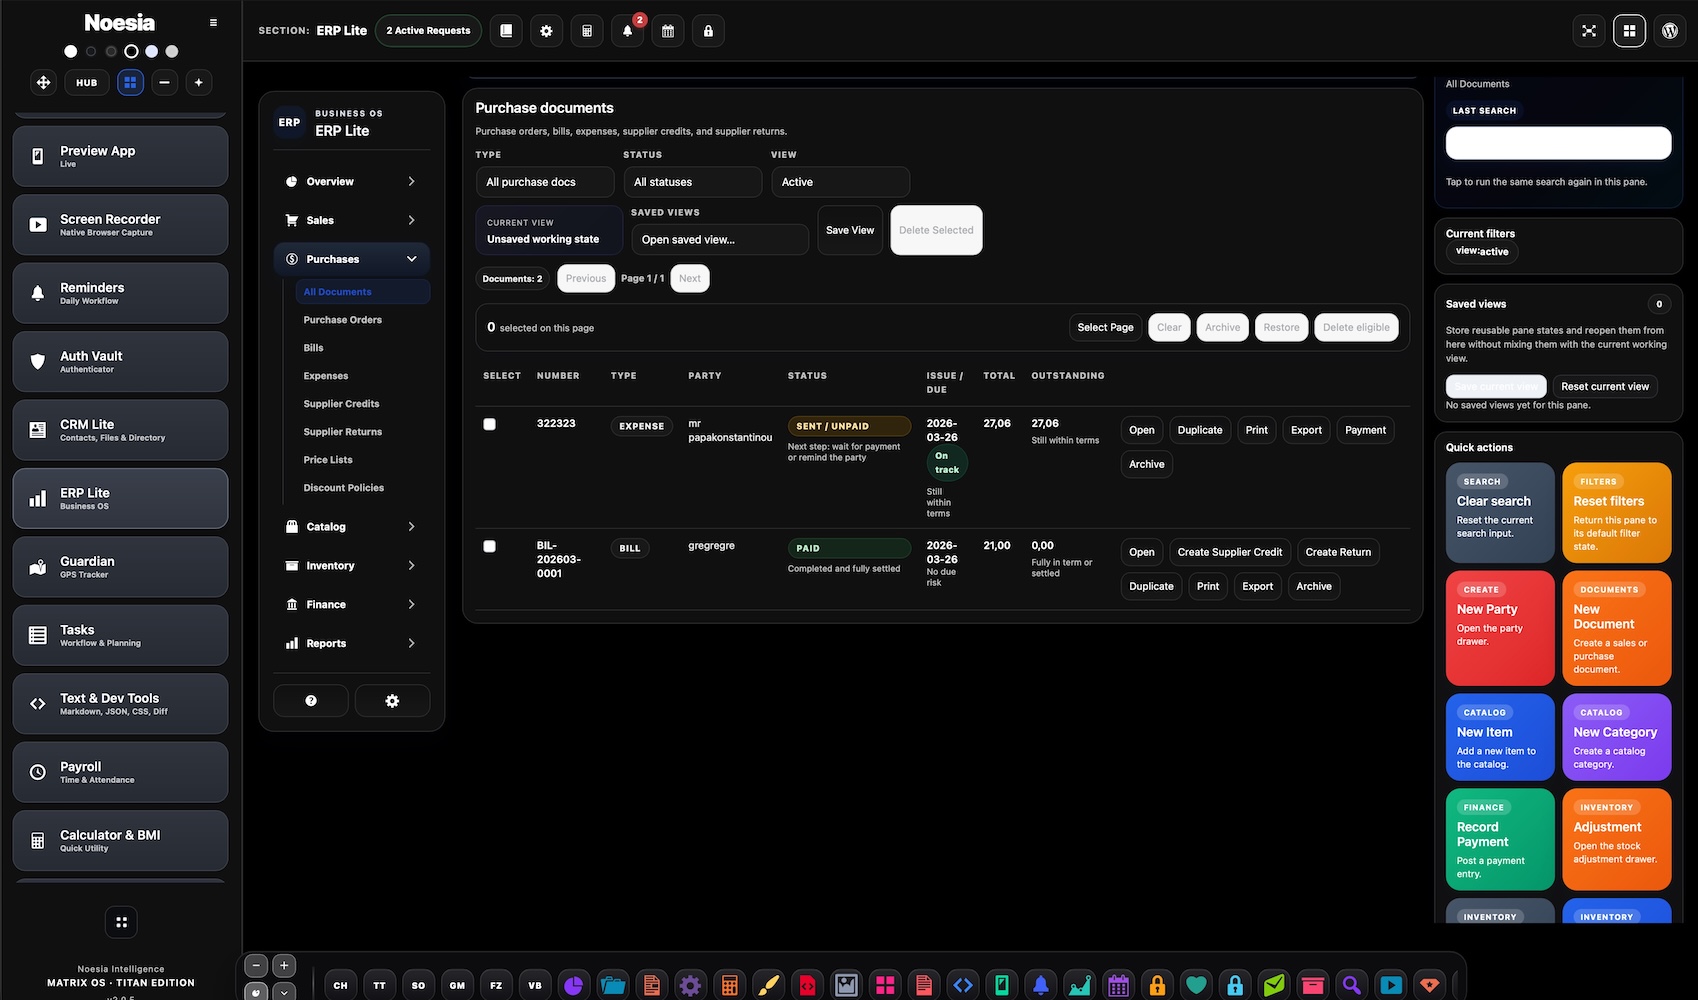The width and height of the screenshot is (1698, 1000).
Task: Open the lock icon in top toolbar
Action: tap(708, 31)
